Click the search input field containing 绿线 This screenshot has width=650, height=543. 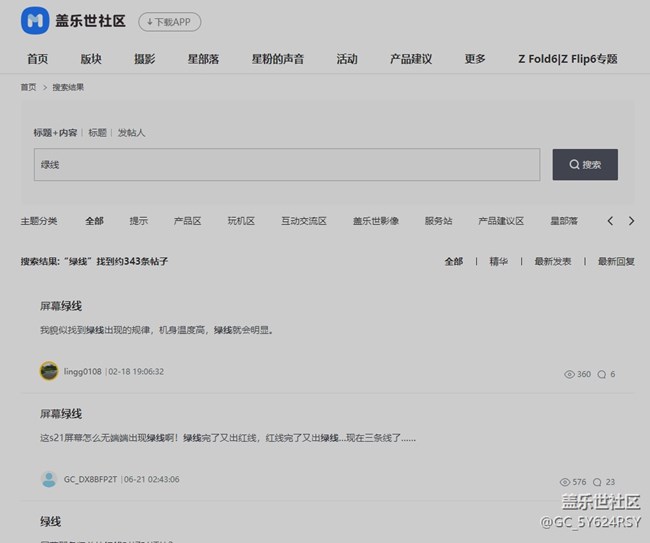point(286,164)
